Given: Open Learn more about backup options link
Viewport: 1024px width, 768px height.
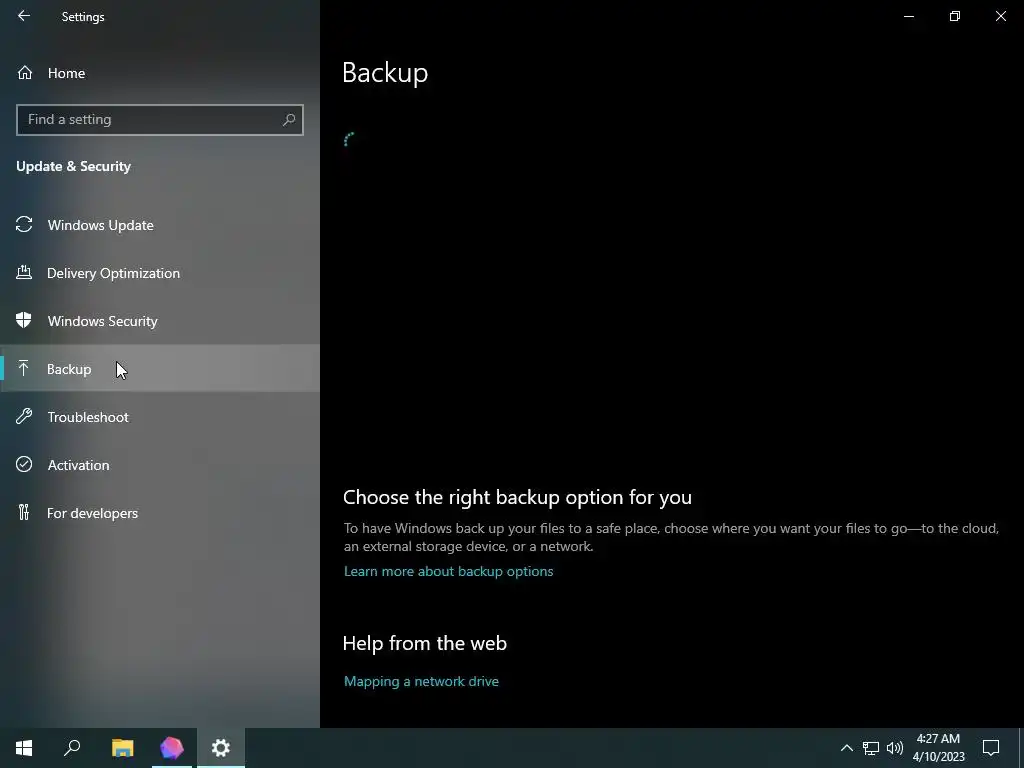Looking at the screenshot, I should [x=448, y=571].
